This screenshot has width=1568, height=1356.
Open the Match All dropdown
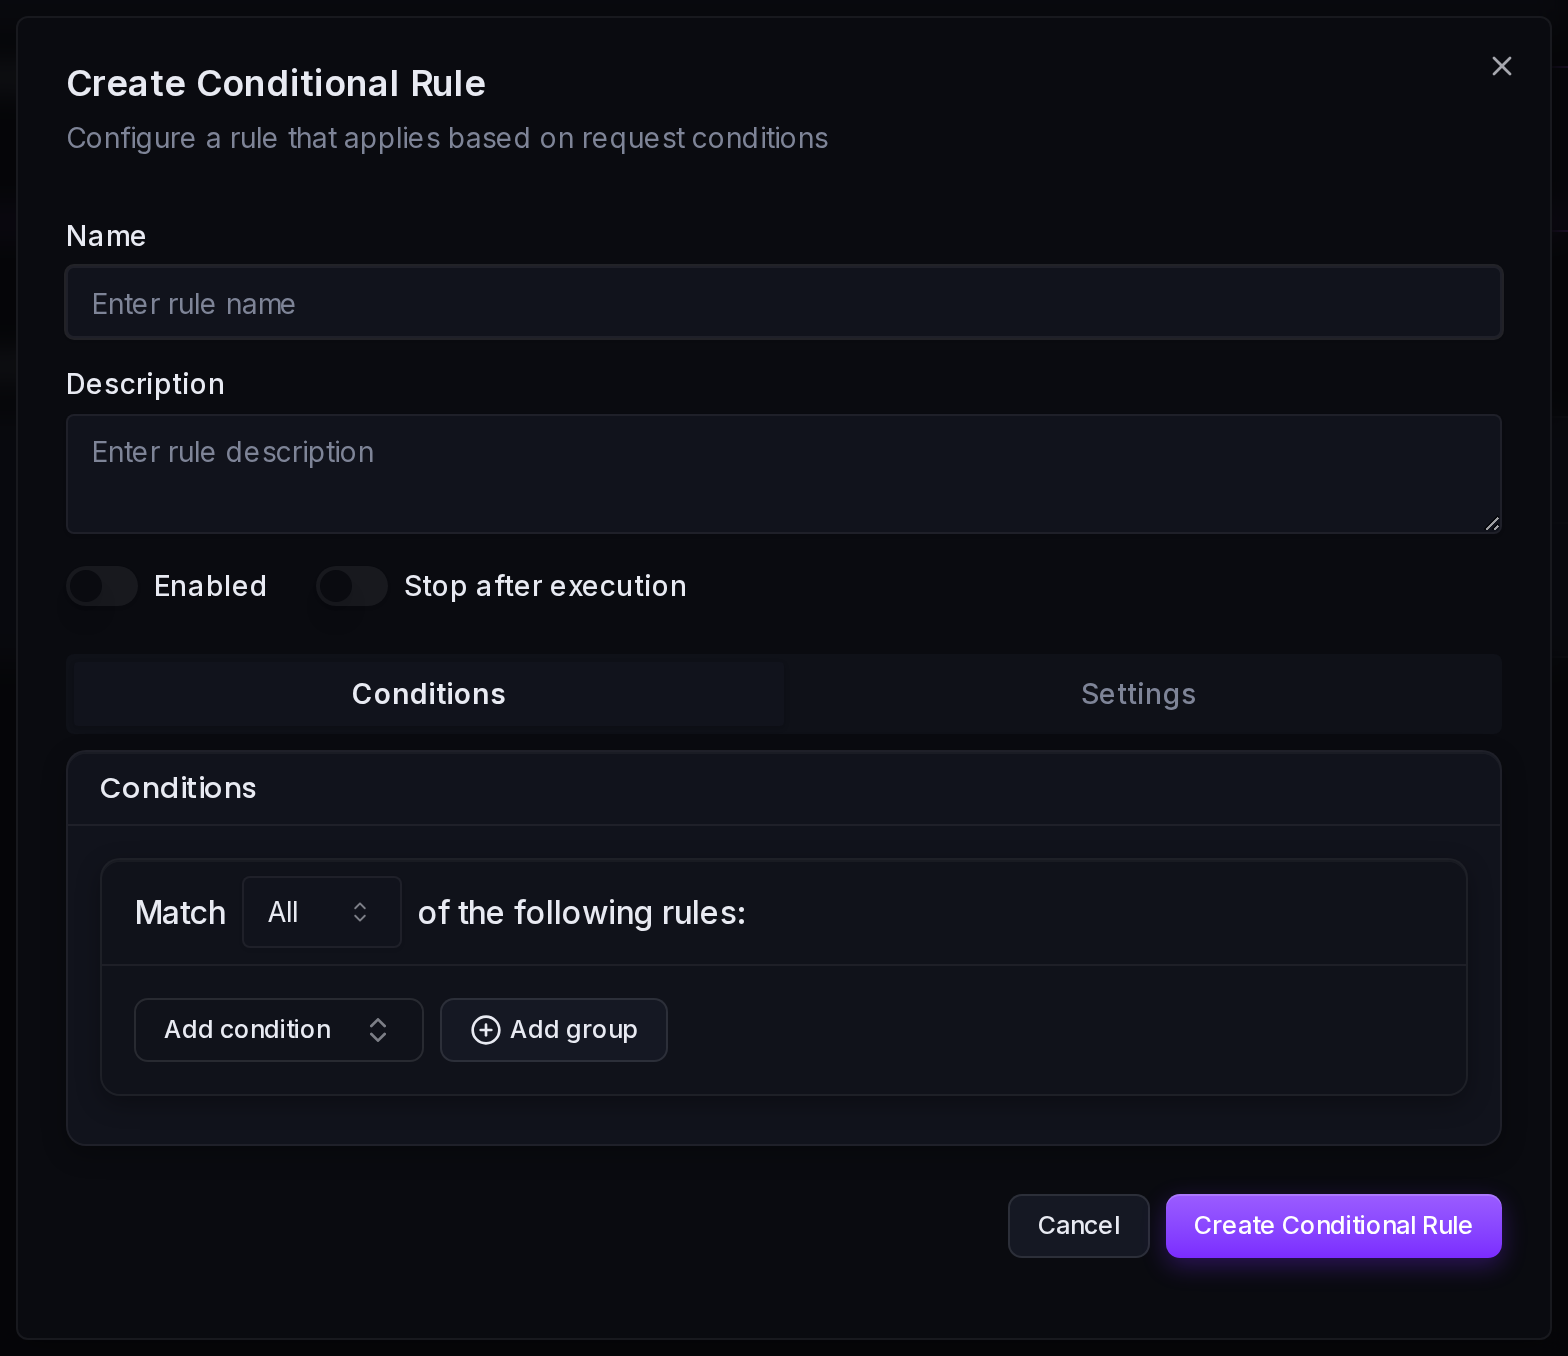322,912
